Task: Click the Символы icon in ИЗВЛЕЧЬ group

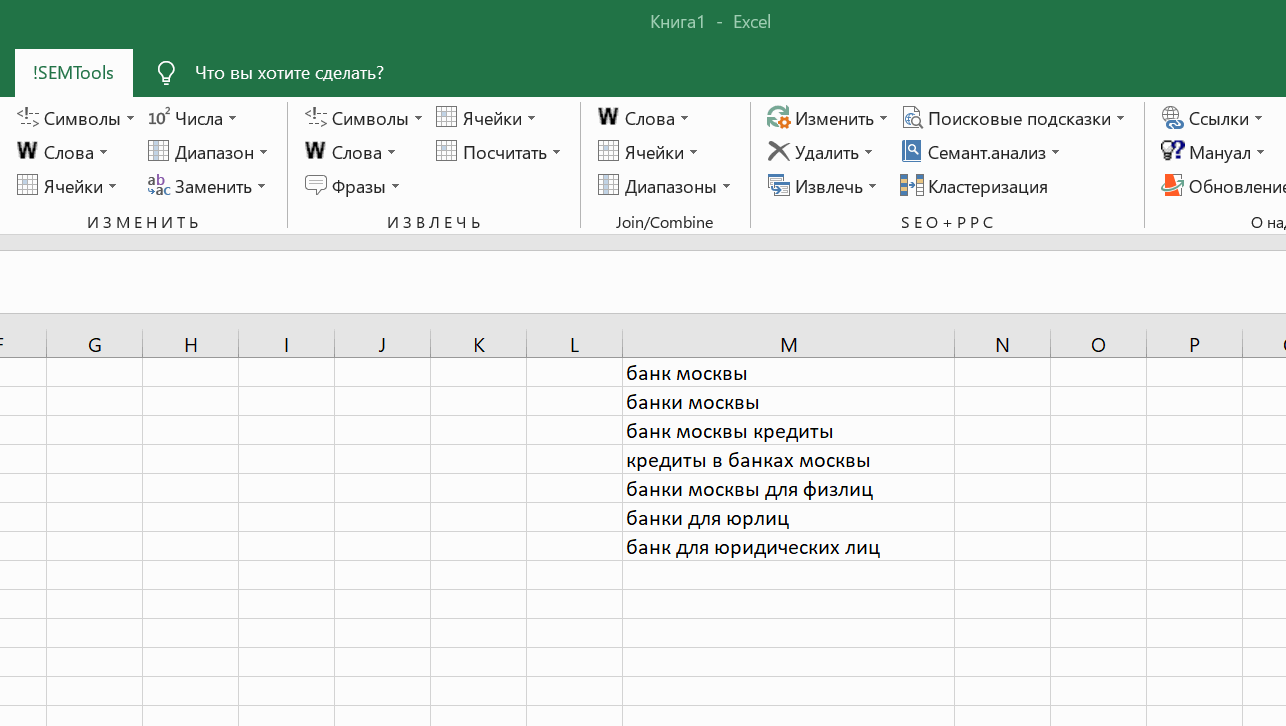Action: tap(316, 118)
